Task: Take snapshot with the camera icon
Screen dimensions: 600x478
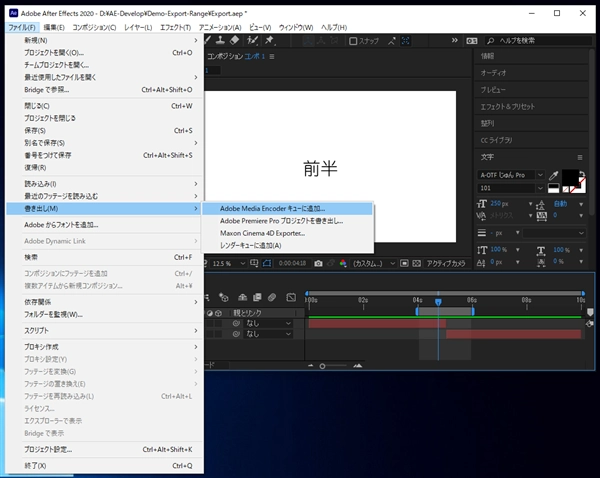Action: point(318,263)
